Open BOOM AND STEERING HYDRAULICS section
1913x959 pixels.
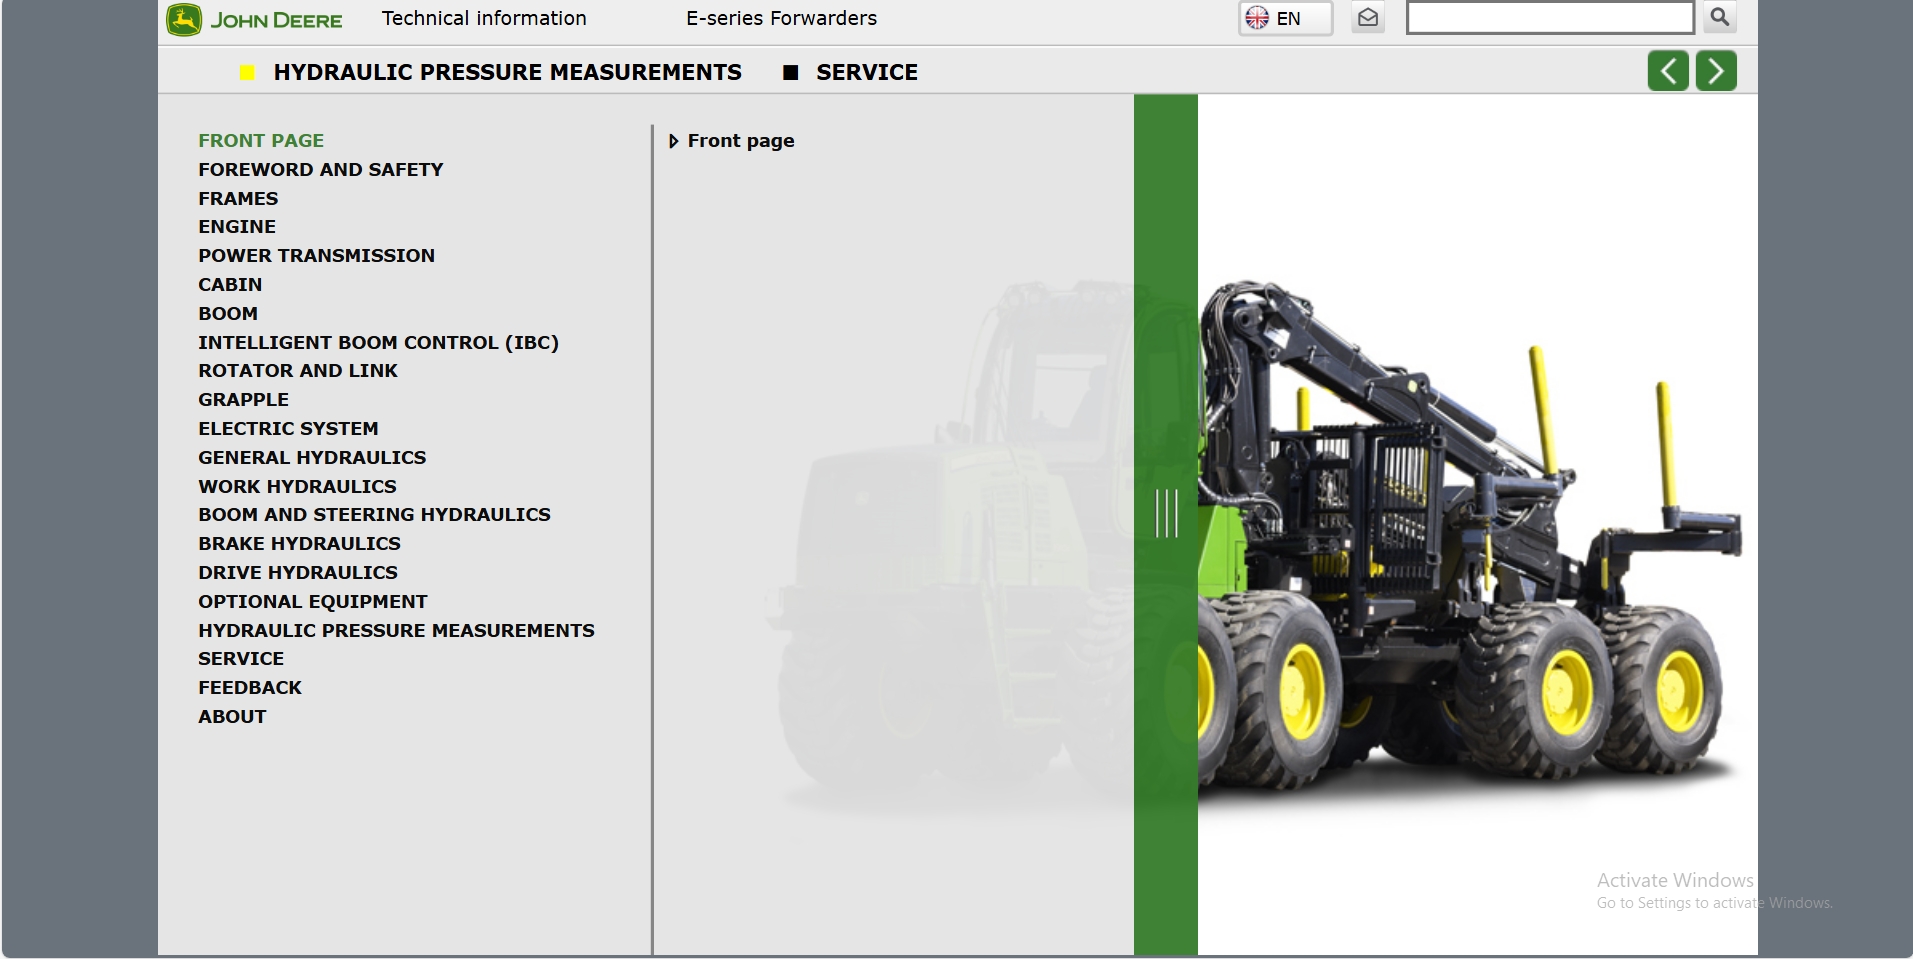pyautogui.click(x=374, y=515)
